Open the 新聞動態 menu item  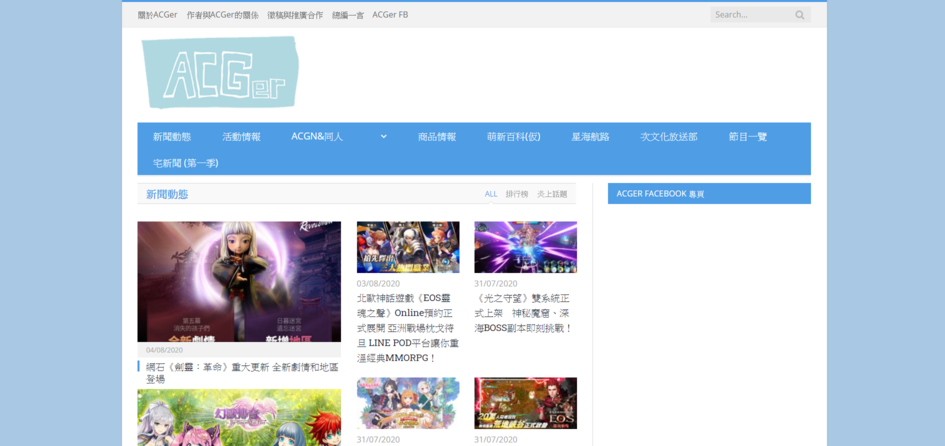[x=172, y=137]
